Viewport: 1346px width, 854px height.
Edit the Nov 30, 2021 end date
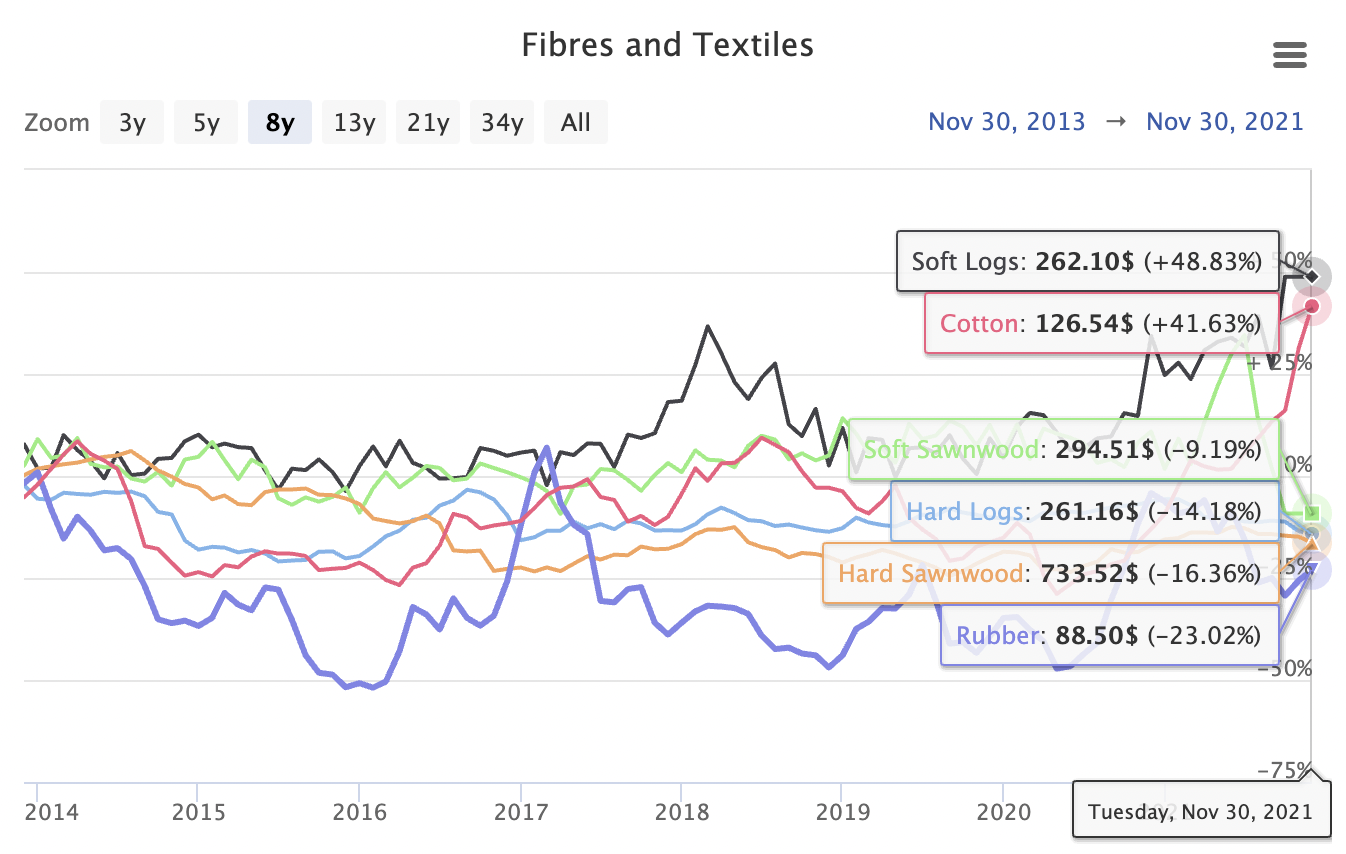1224,122
